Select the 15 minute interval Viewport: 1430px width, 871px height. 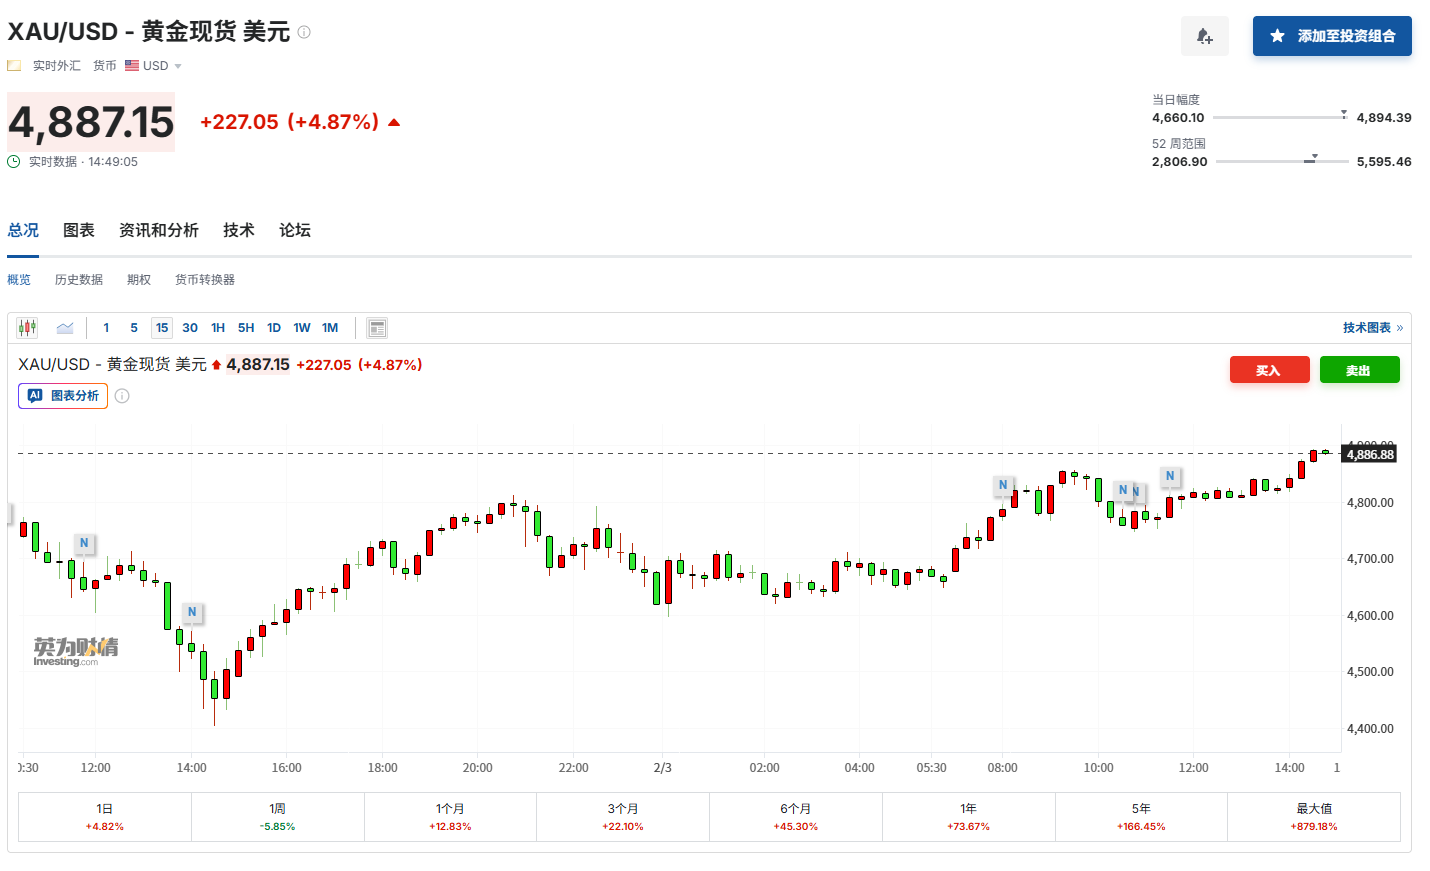point(162,328)
